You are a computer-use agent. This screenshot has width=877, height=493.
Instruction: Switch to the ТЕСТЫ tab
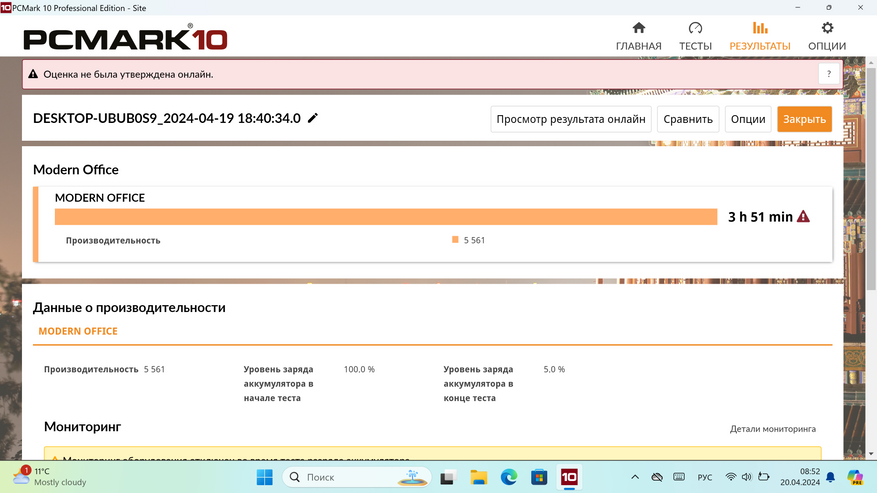695,36
